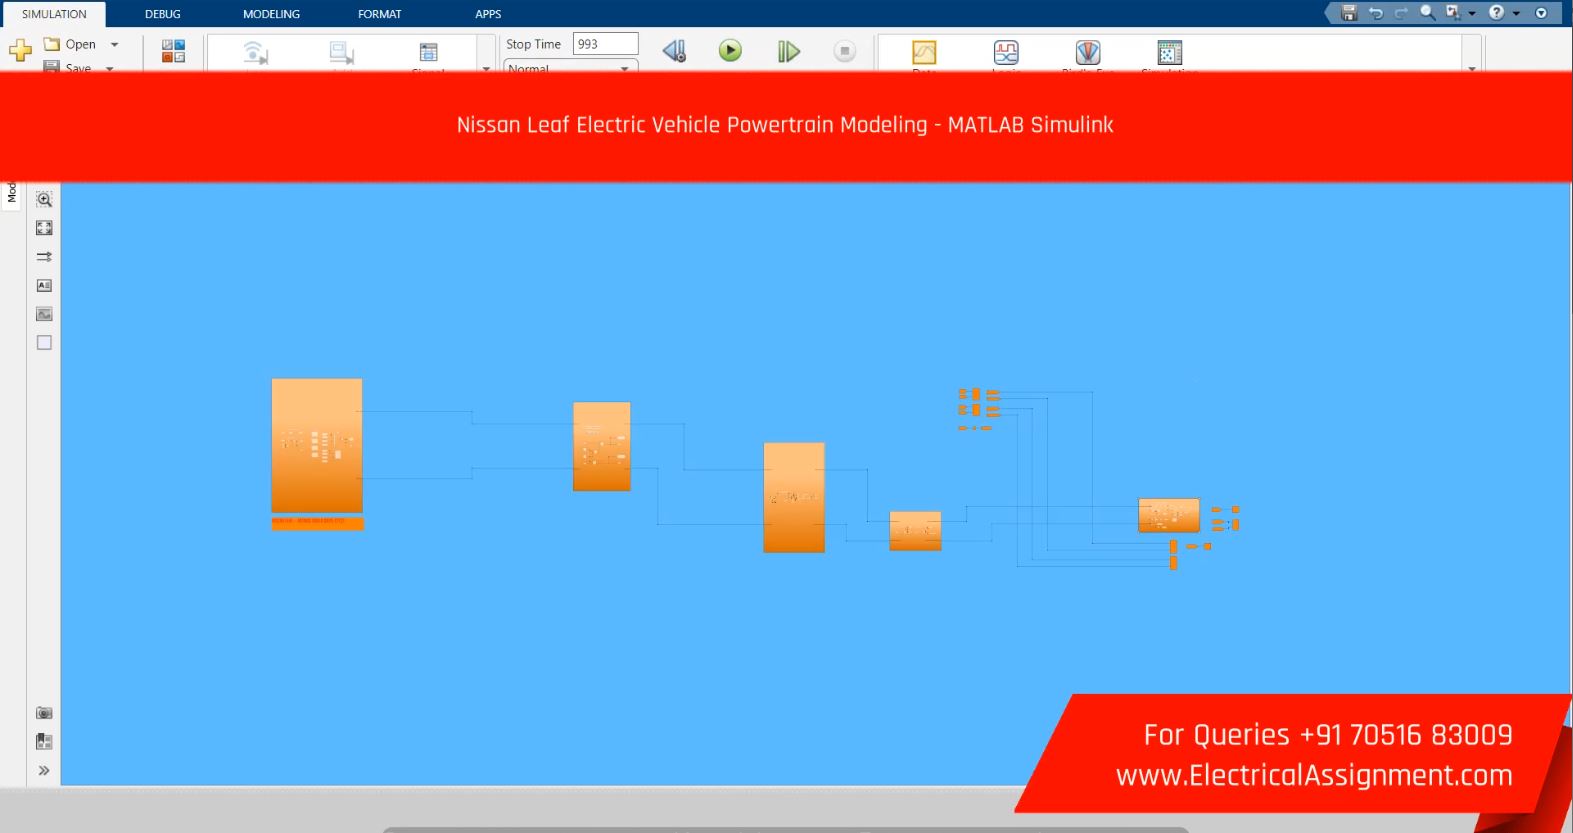Click the orange label under the leftmost block

click(317, 523)
